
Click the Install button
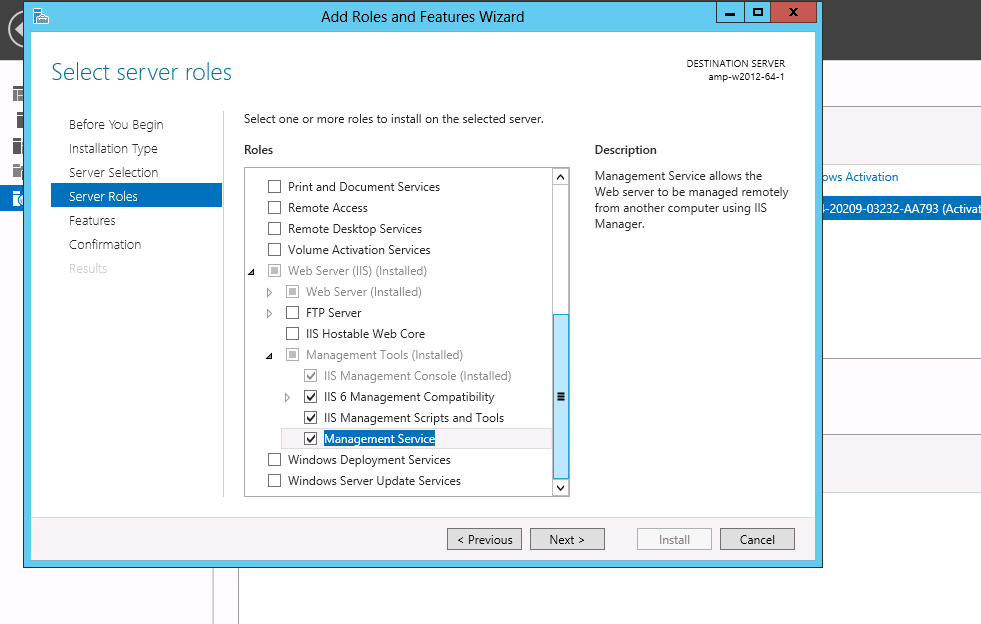[674, 540]
